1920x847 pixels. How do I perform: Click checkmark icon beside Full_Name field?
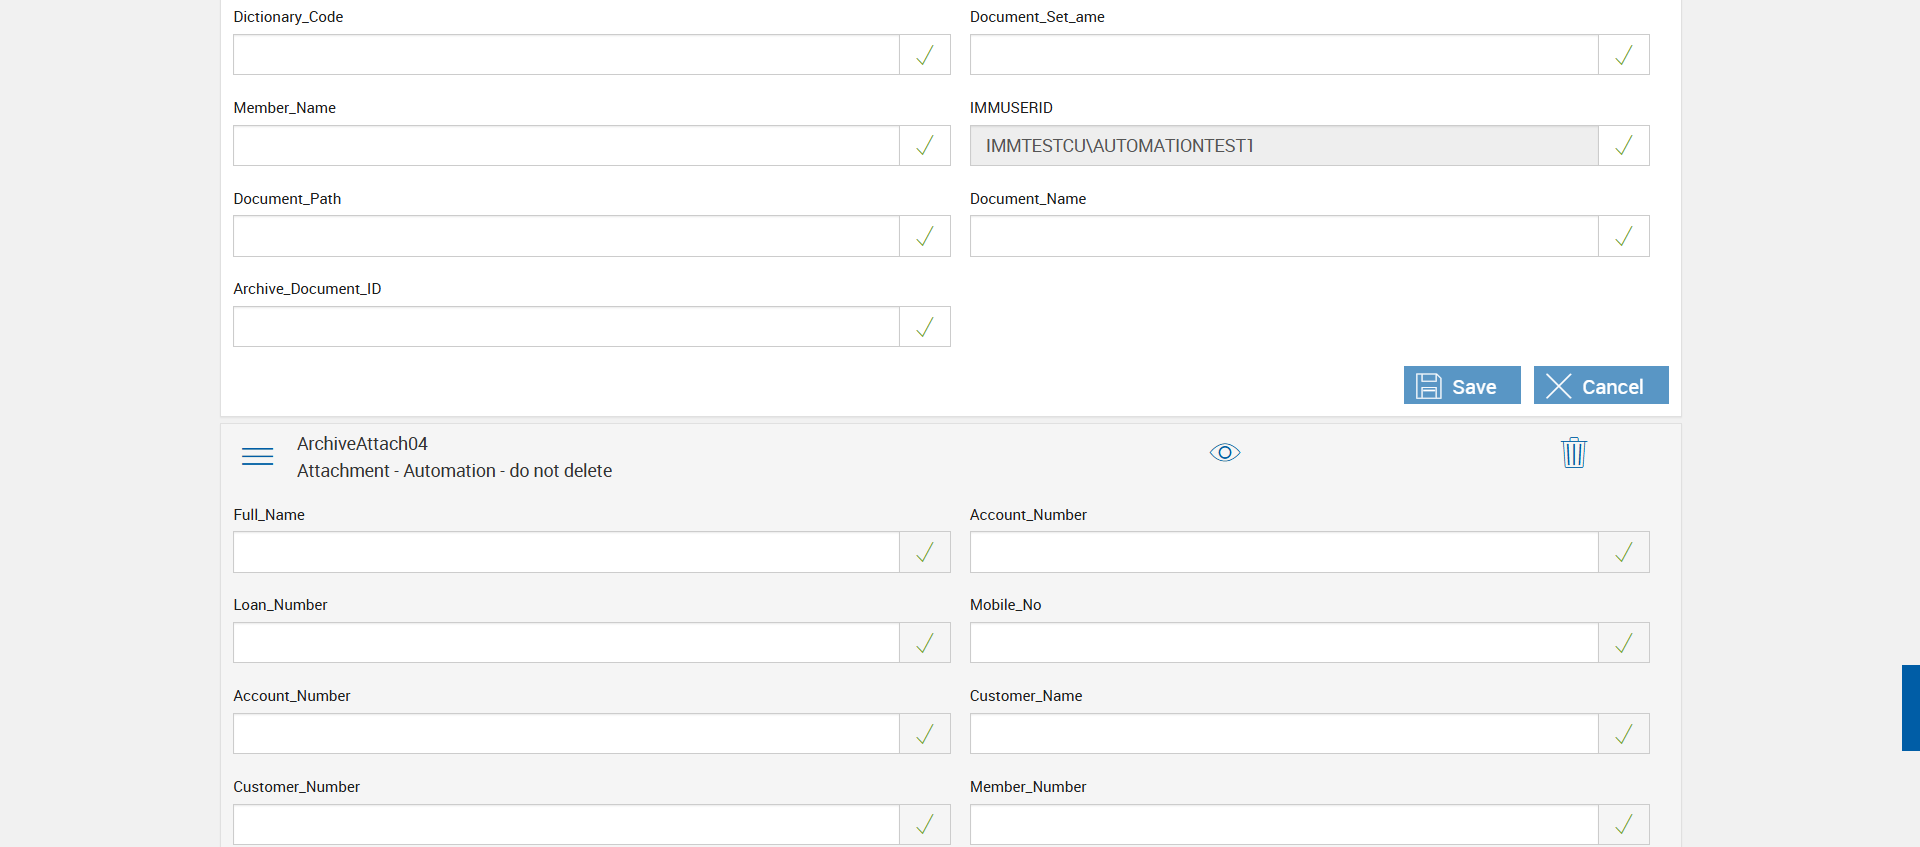pyautogui.click(x=925, y=552)
